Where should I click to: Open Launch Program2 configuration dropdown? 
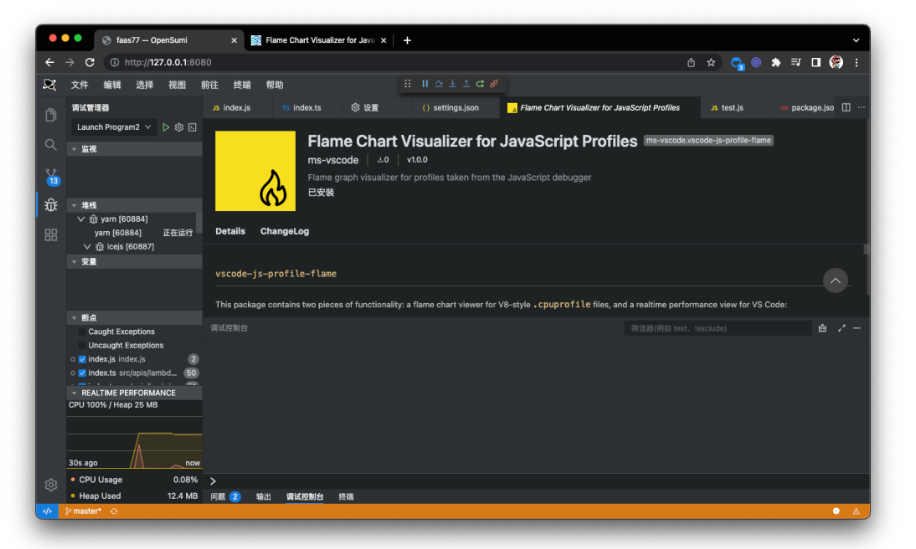[x=114, y=127]
